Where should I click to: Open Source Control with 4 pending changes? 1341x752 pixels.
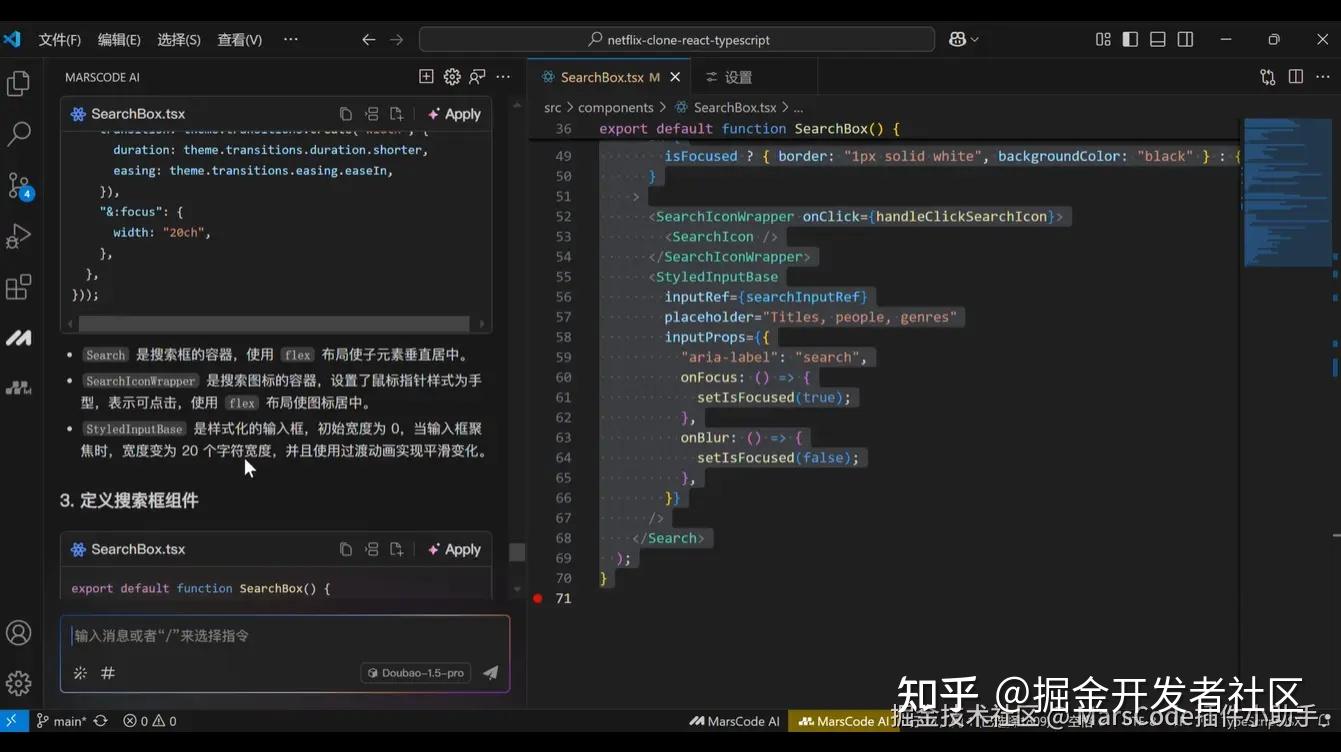coord(19,185)
